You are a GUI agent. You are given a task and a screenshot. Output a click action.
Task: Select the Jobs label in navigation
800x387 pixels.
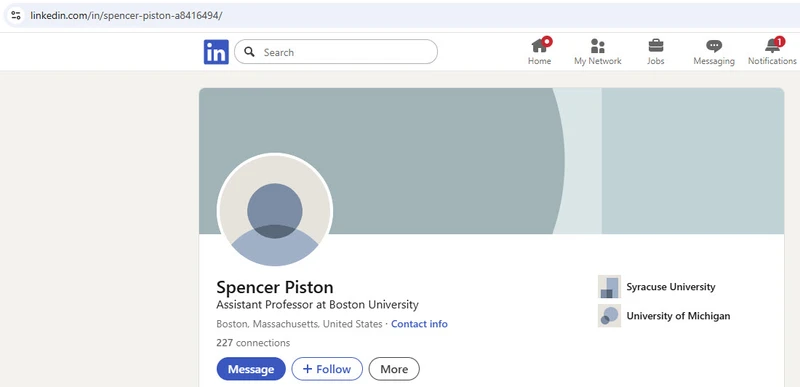pos(656,61)
